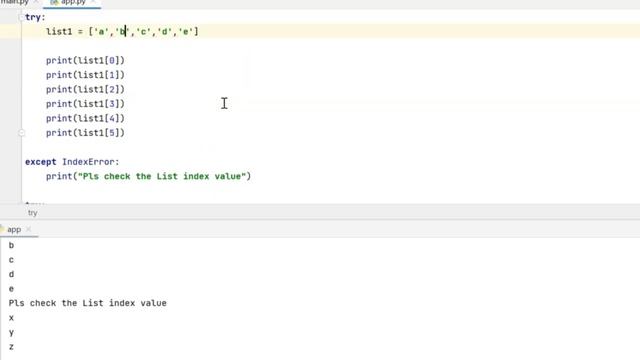This screenshot has width=640, height=360.
Task: Close the app.py editor tab
Action: [x=94, y=2]
